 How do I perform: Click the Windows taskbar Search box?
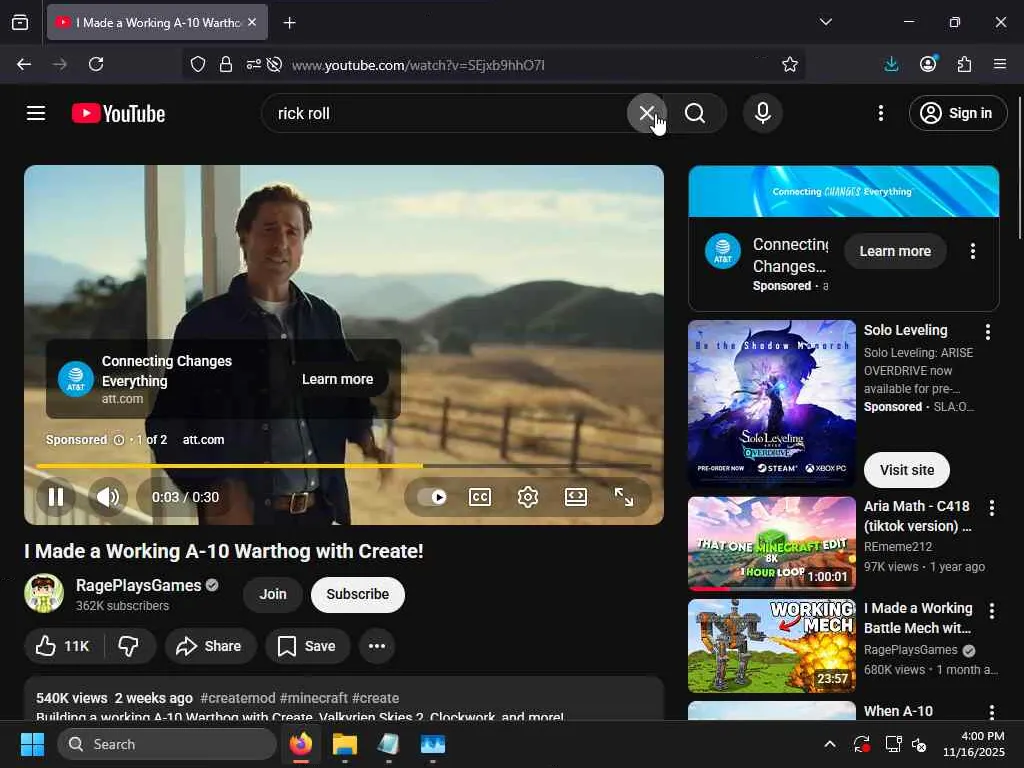point(167,744)
